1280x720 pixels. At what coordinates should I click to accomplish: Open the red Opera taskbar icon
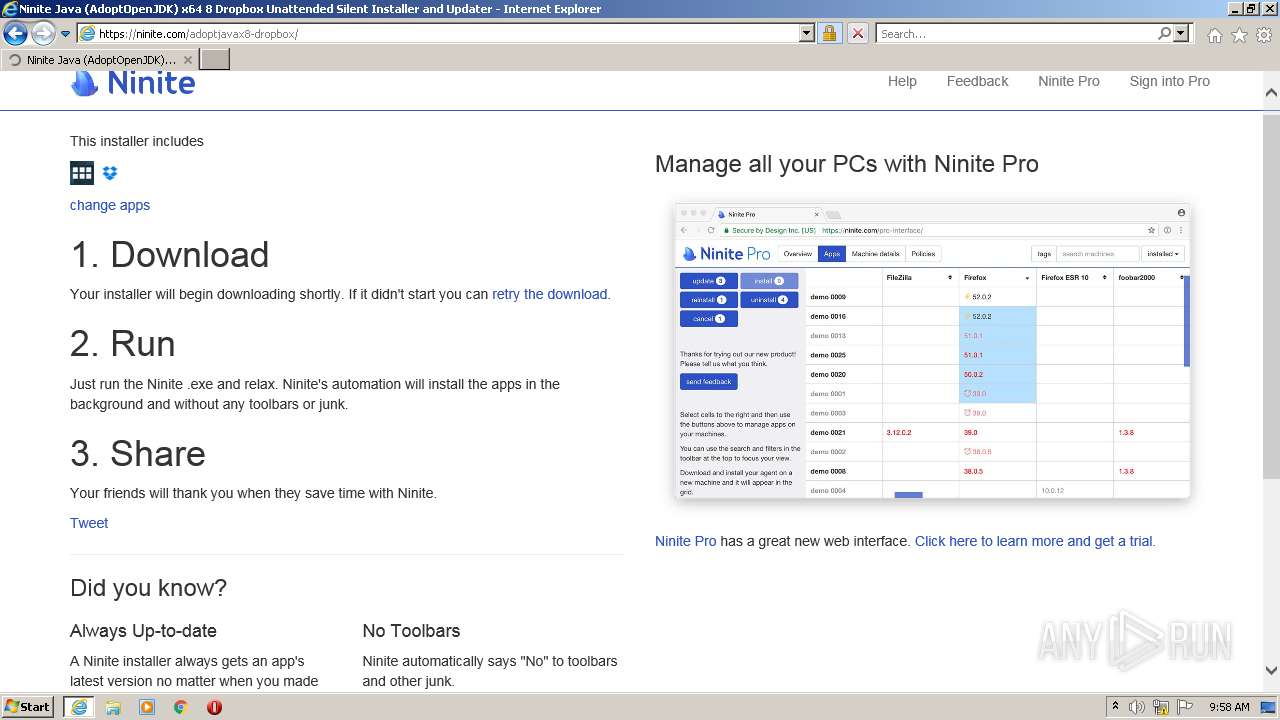pos(214,707)
